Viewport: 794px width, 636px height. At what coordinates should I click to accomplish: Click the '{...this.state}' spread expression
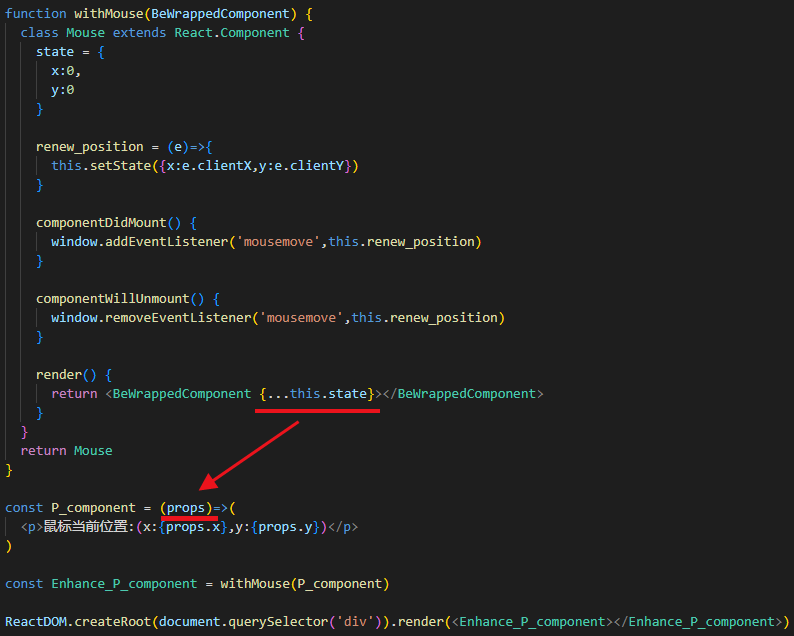pos(317,394)
